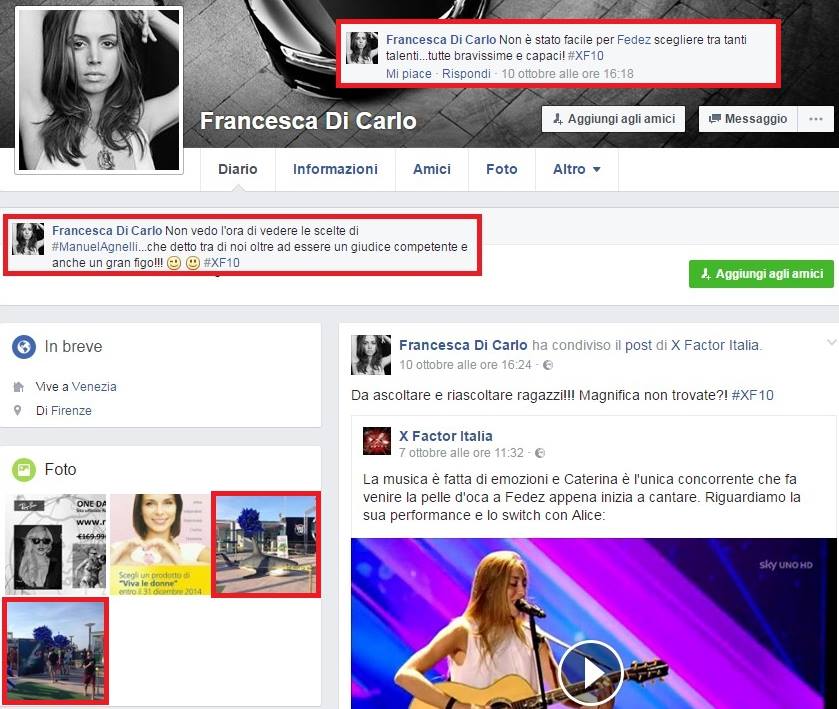
Task: Click the green Aggiungi agli amici button
Action: click(x=761, y=274)
